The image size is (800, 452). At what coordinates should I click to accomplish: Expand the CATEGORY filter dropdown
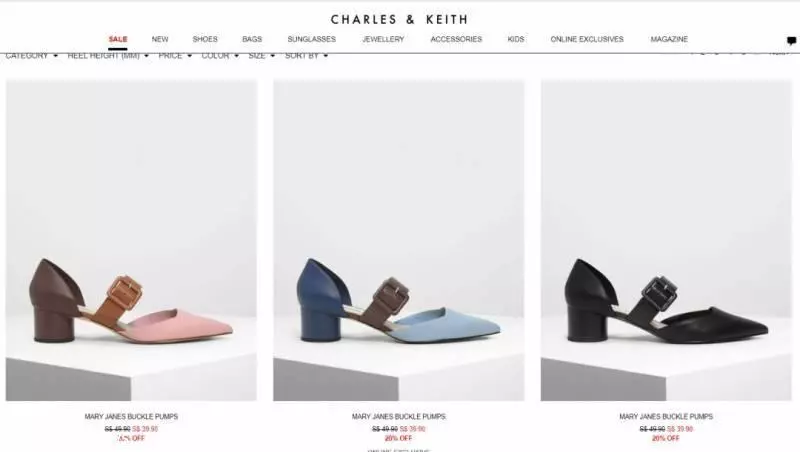click(x=32, y=56)
